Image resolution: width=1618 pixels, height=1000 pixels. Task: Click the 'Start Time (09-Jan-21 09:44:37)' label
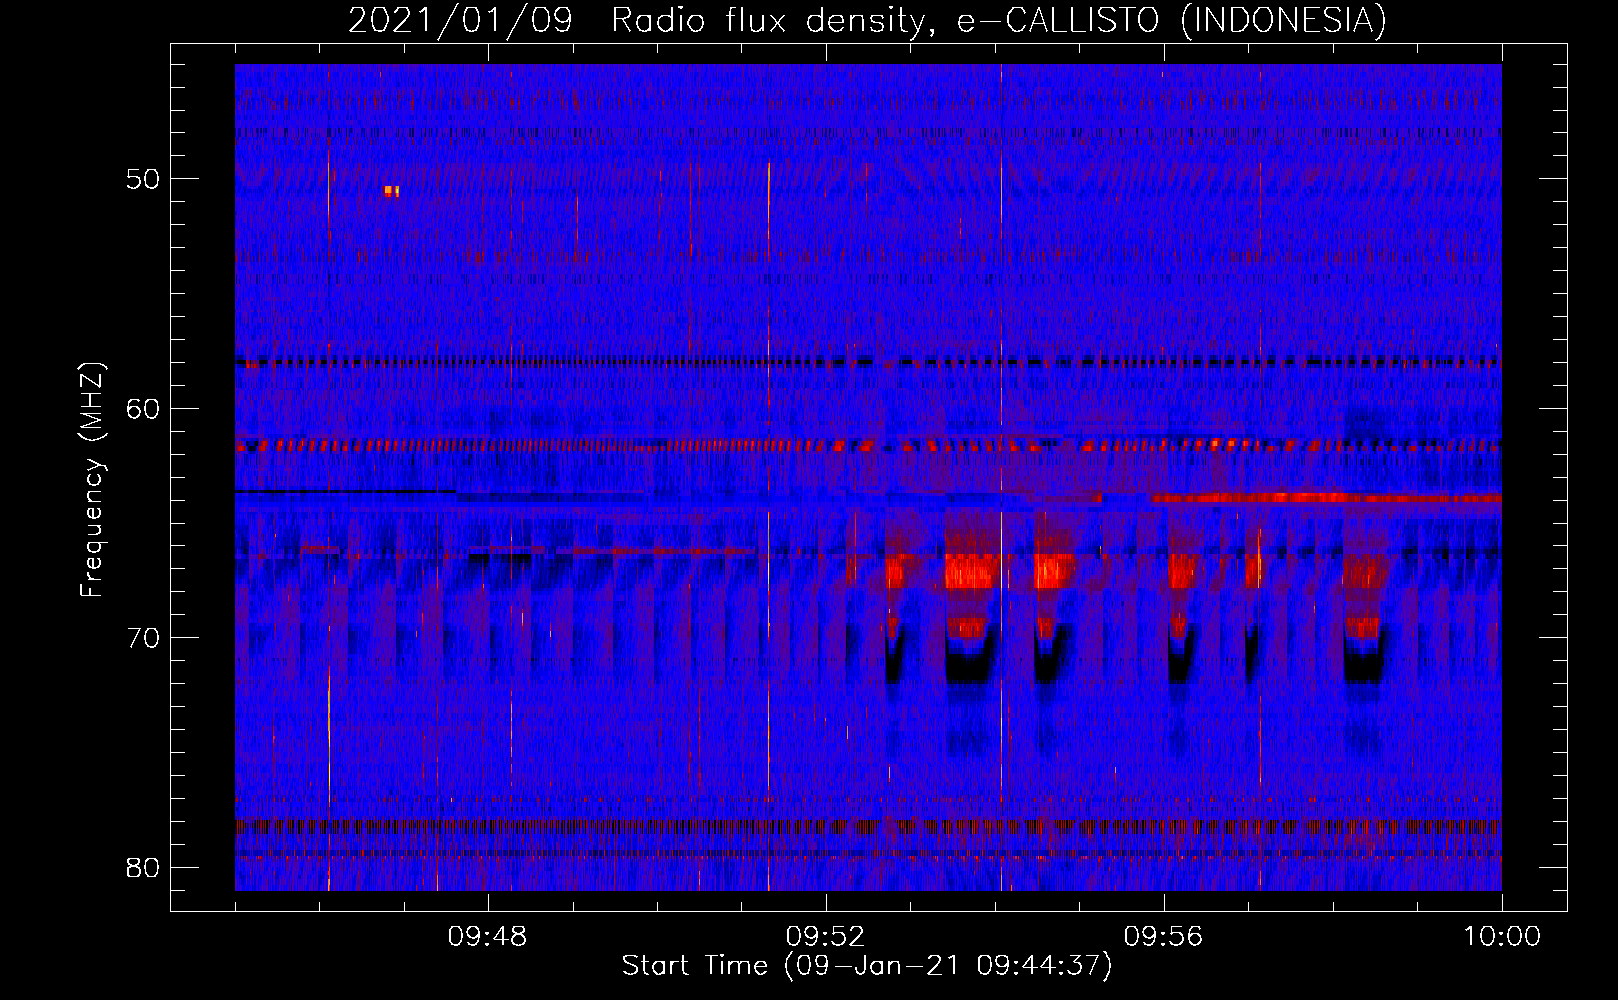(867, 966)
